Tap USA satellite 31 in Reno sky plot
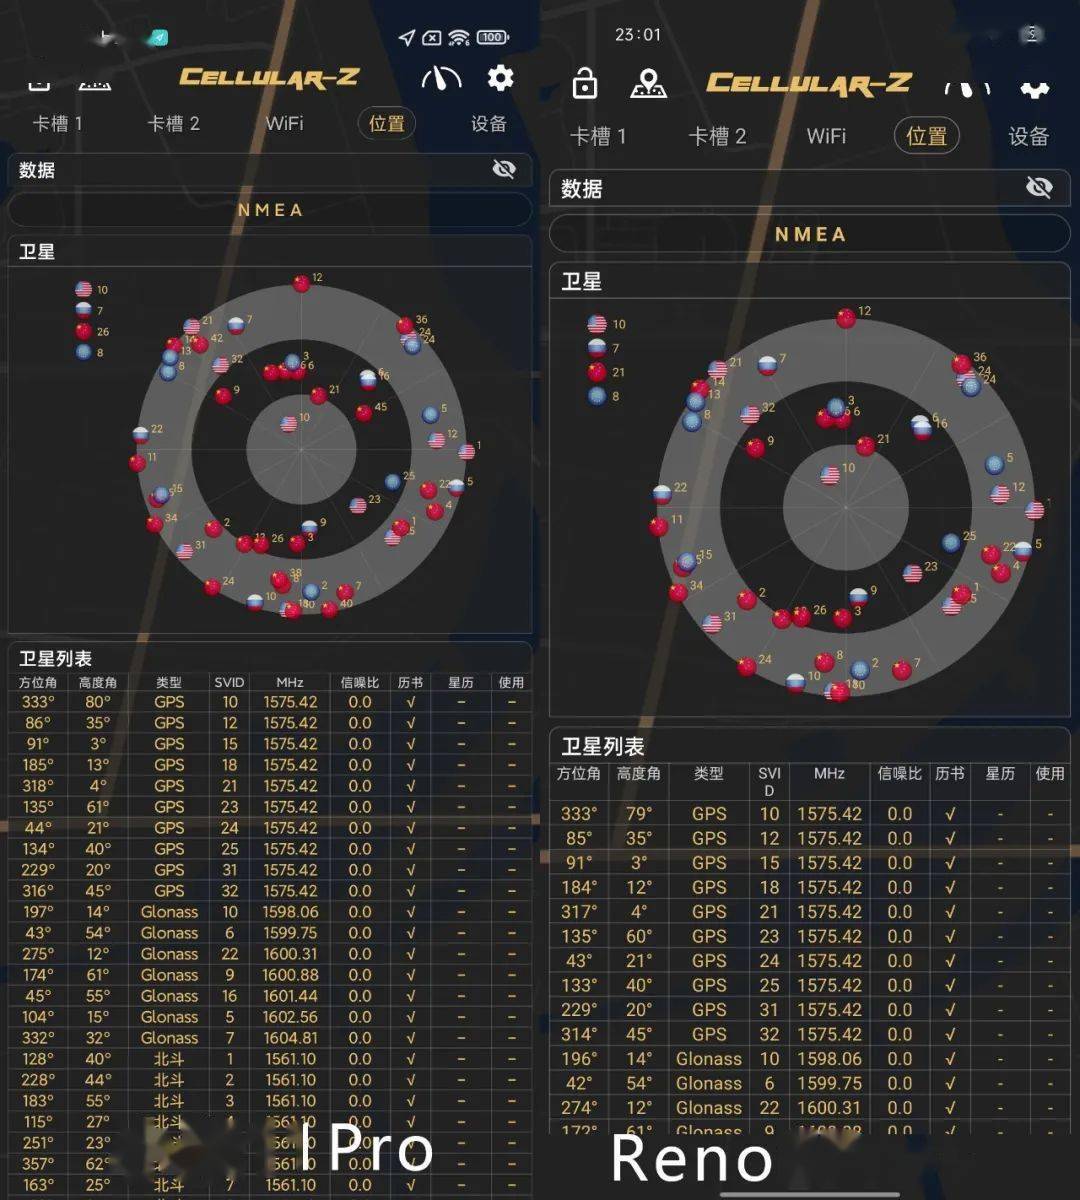 click(x=712, y=624)
